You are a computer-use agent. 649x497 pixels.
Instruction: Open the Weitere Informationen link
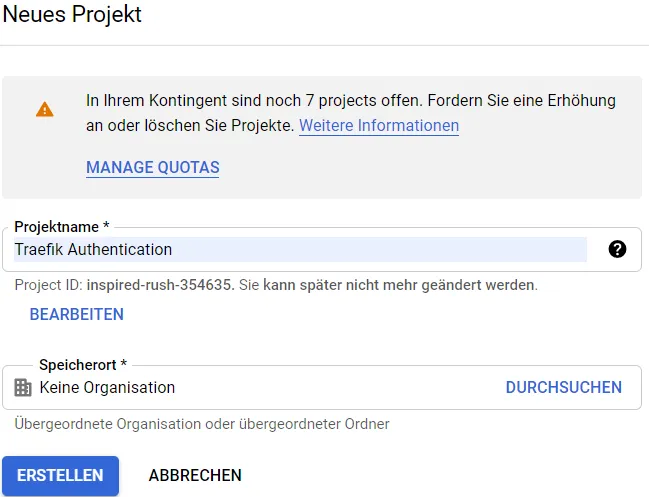coord(379,125)
